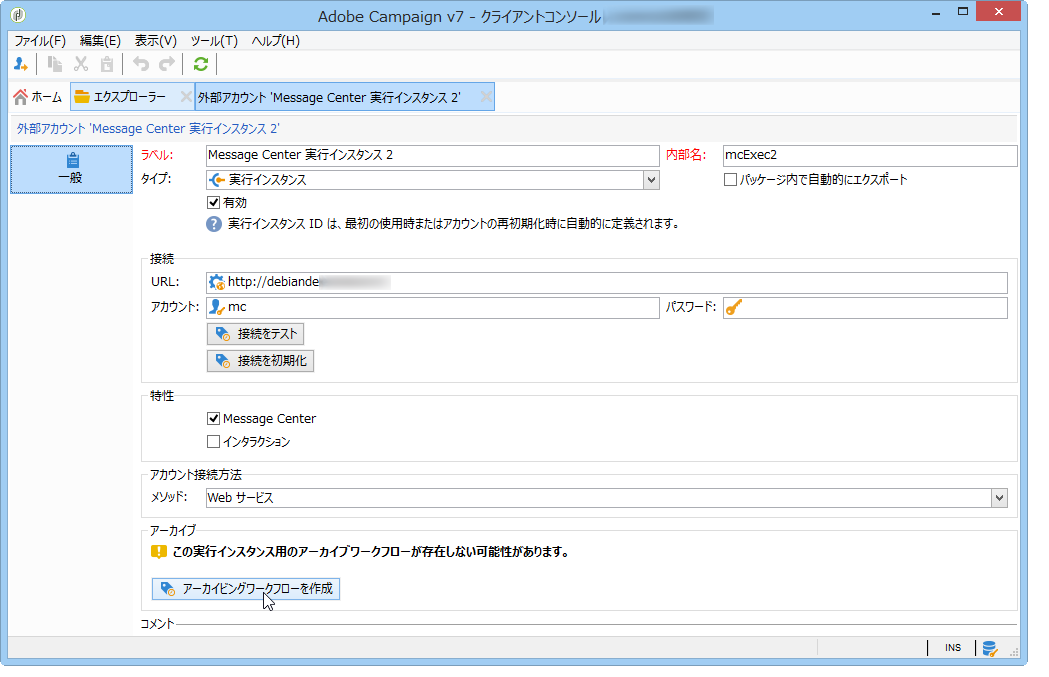
Task: Open the 編集(E) menu
Action: [x=100, y=41]
